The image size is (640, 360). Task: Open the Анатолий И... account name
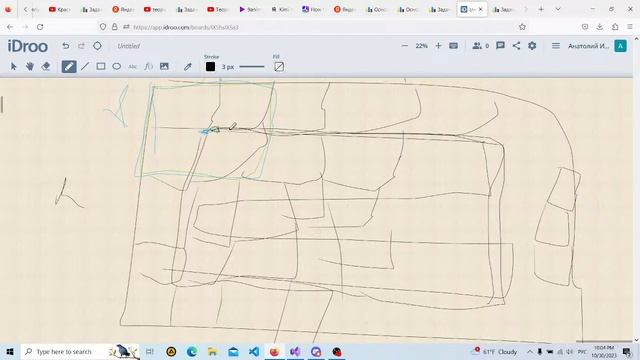click(x=588, y=46)
